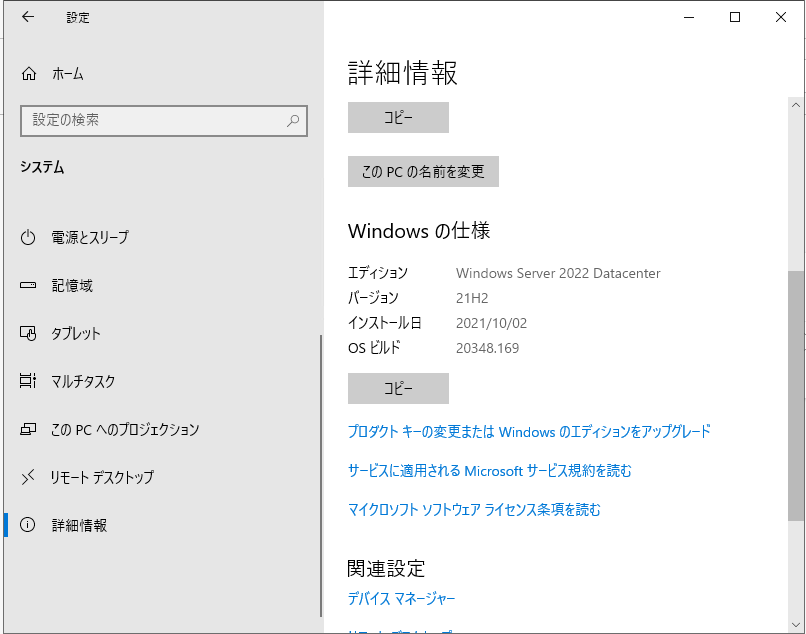Copy the Windows specifications with コピー

[x=398, y=388]
